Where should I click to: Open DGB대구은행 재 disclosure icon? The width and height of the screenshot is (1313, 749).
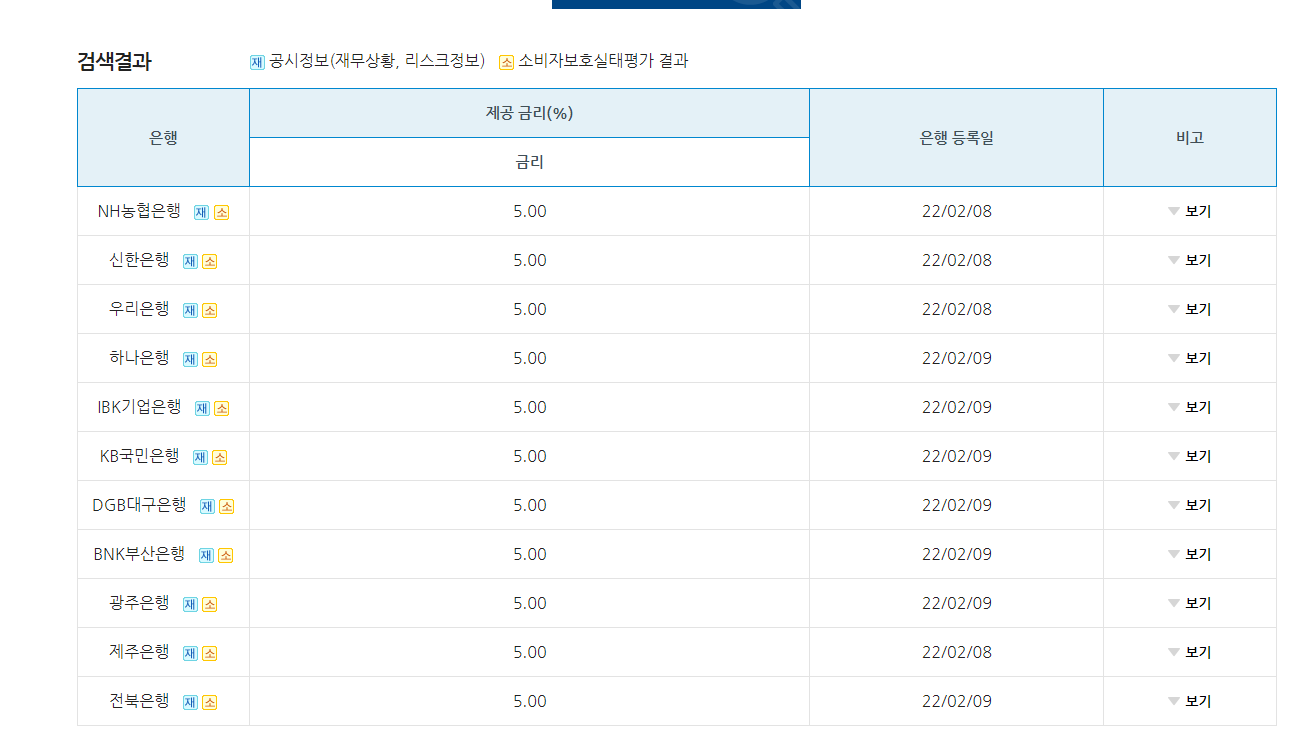pos(207,506)
